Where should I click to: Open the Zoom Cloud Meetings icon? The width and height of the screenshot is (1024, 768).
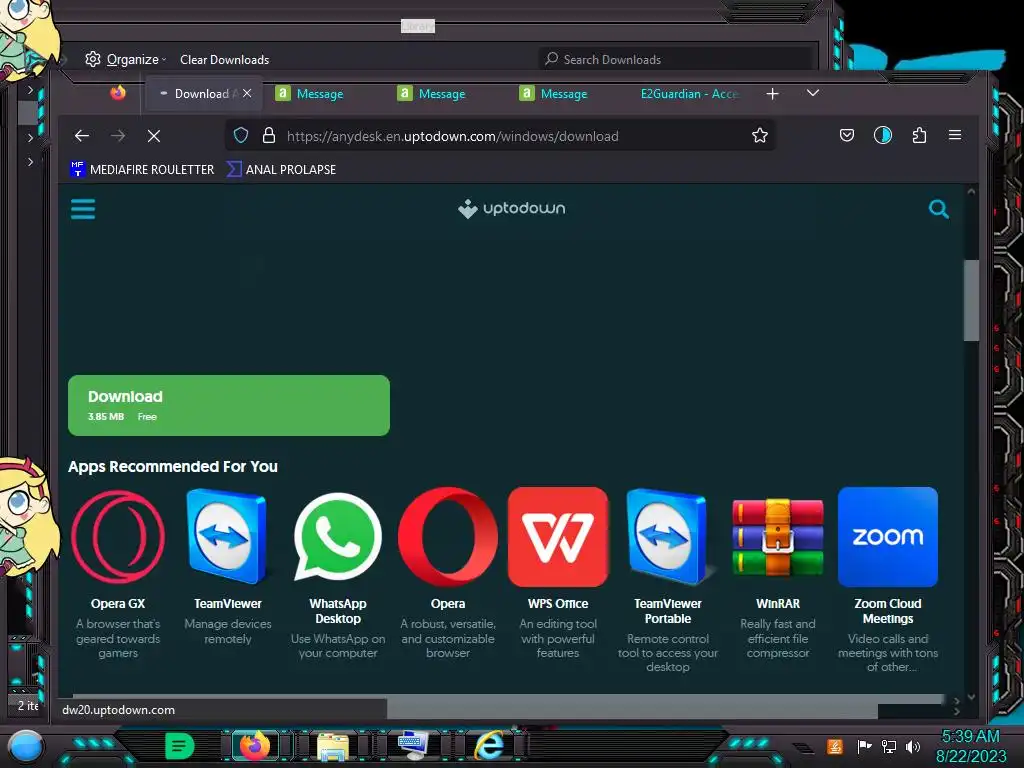click(888, 537)
